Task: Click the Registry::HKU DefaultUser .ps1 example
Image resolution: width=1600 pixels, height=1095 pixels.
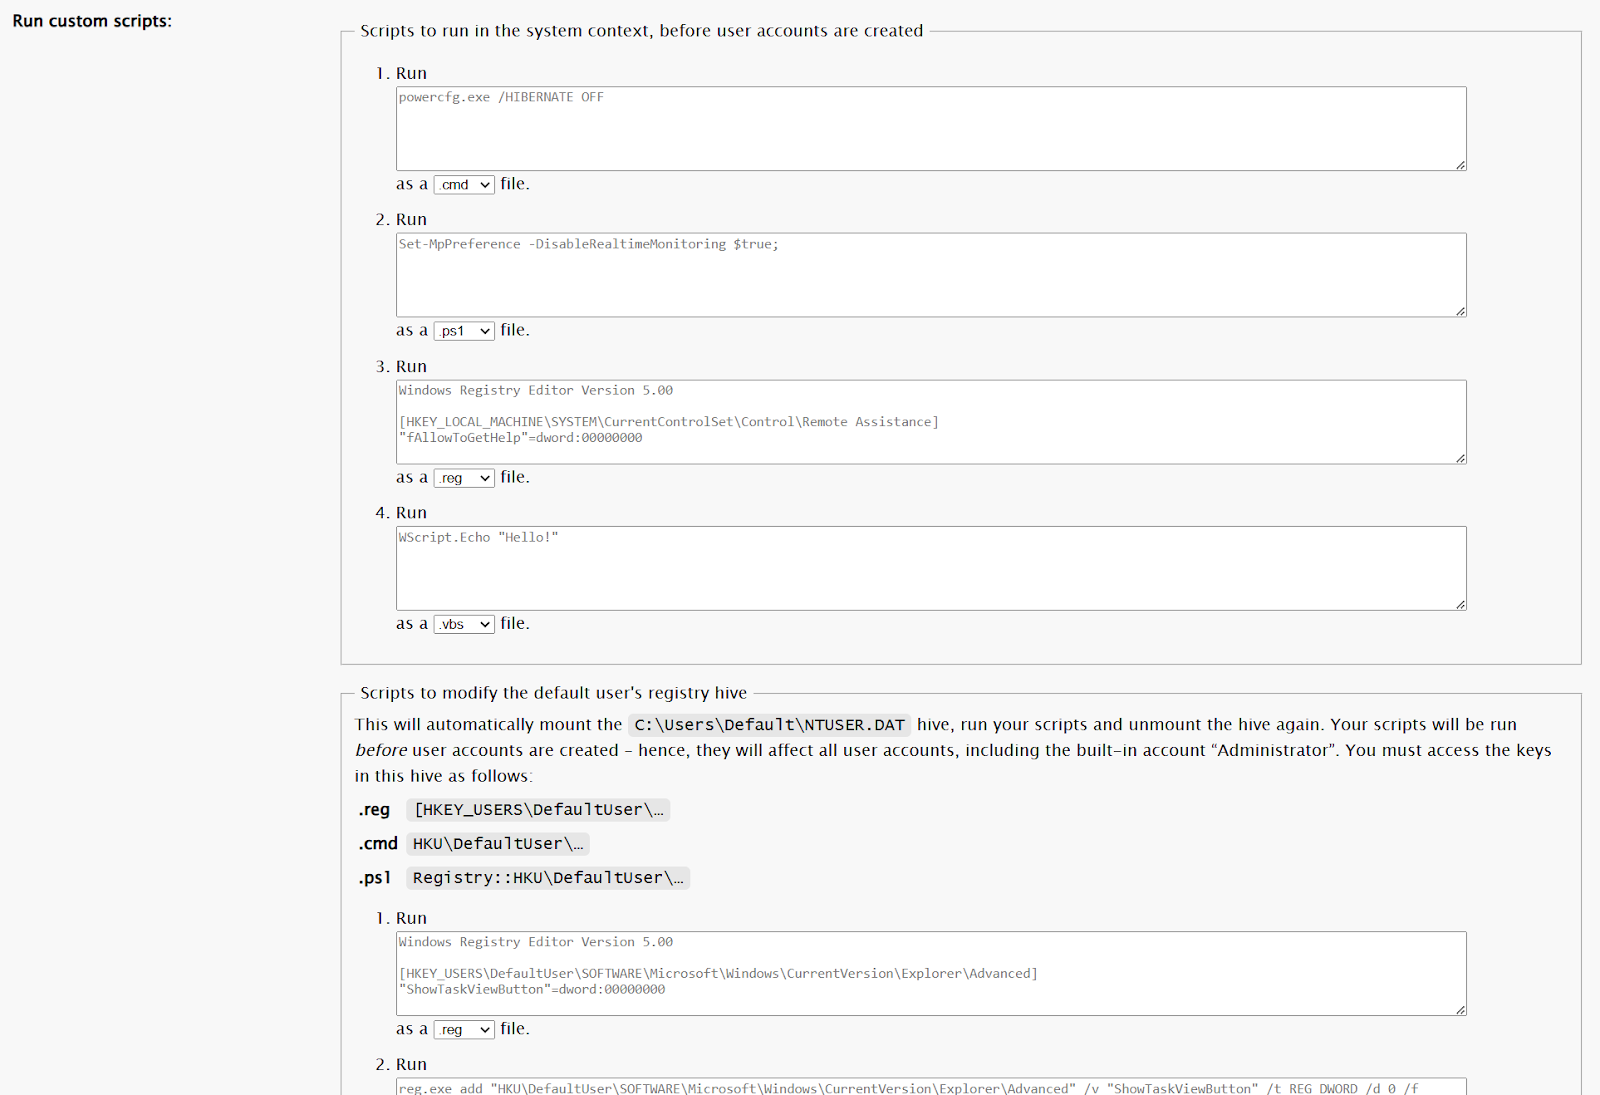Action: [x=547, y=878]
